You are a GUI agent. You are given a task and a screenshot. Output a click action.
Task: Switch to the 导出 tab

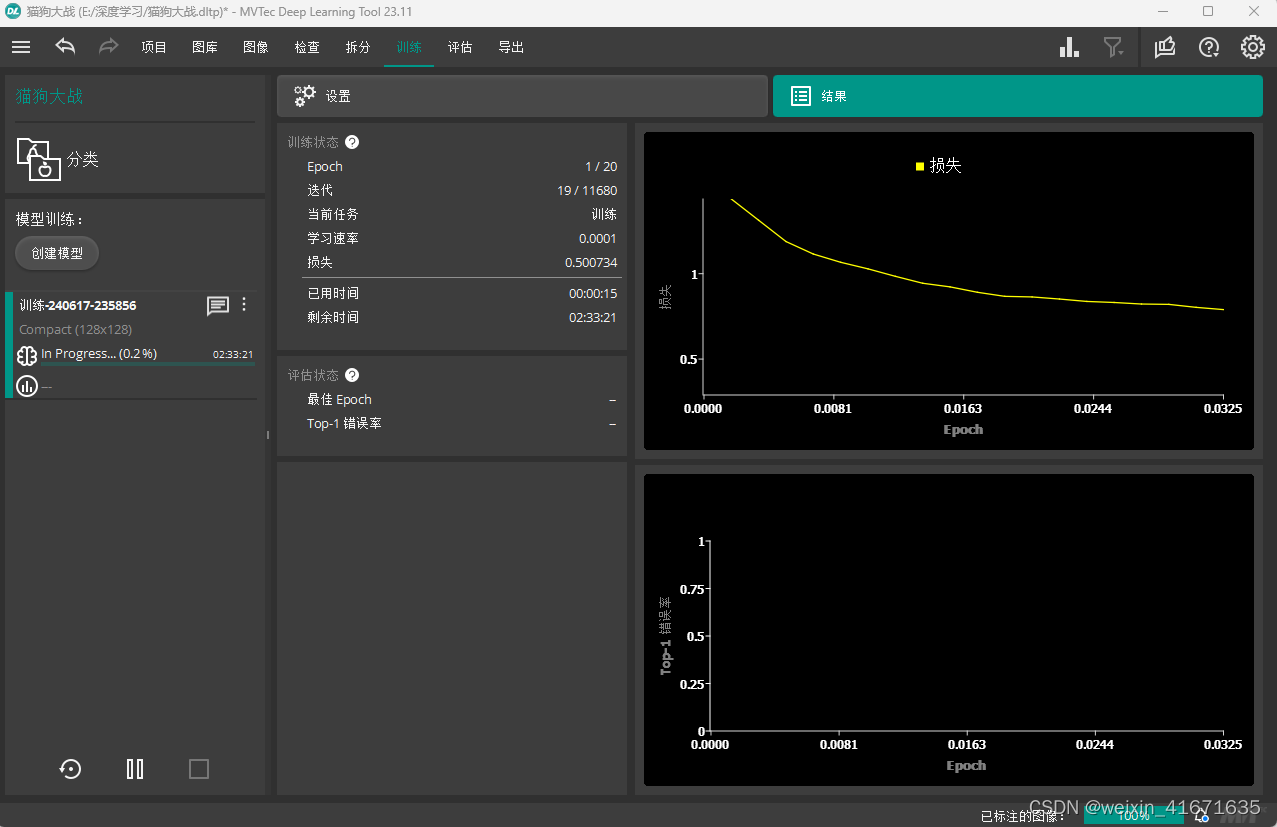point(511,47)
